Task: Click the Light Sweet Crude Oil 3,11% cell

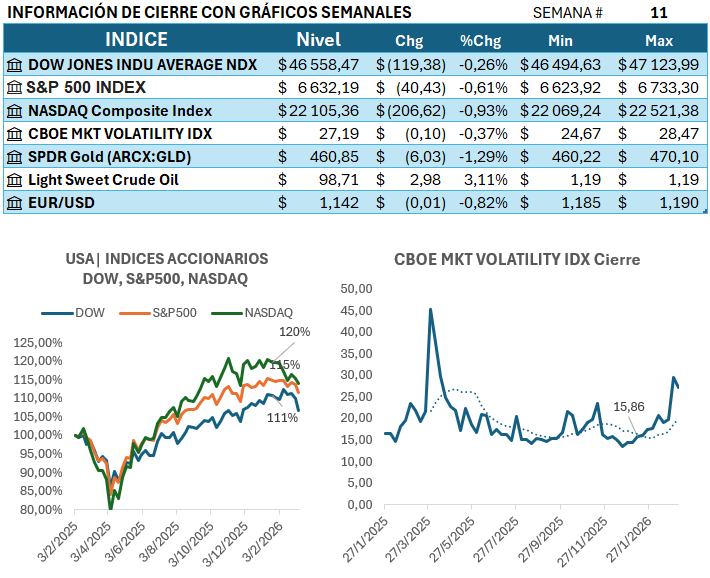Action: pos(479,180)
